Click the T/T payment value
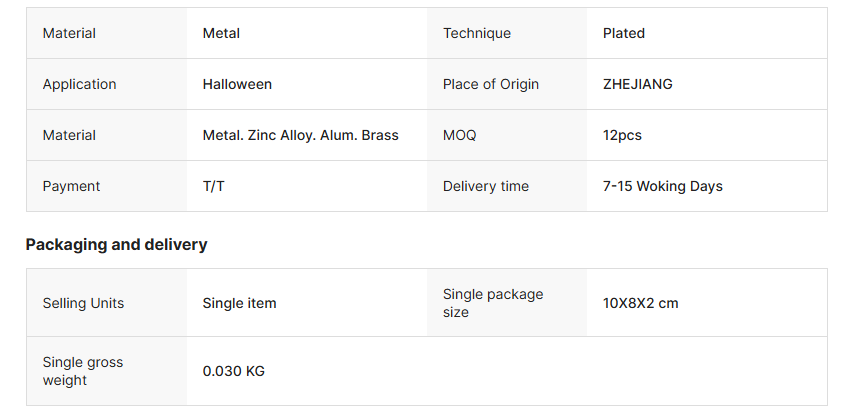851x419 pixels. coord(213,186)
